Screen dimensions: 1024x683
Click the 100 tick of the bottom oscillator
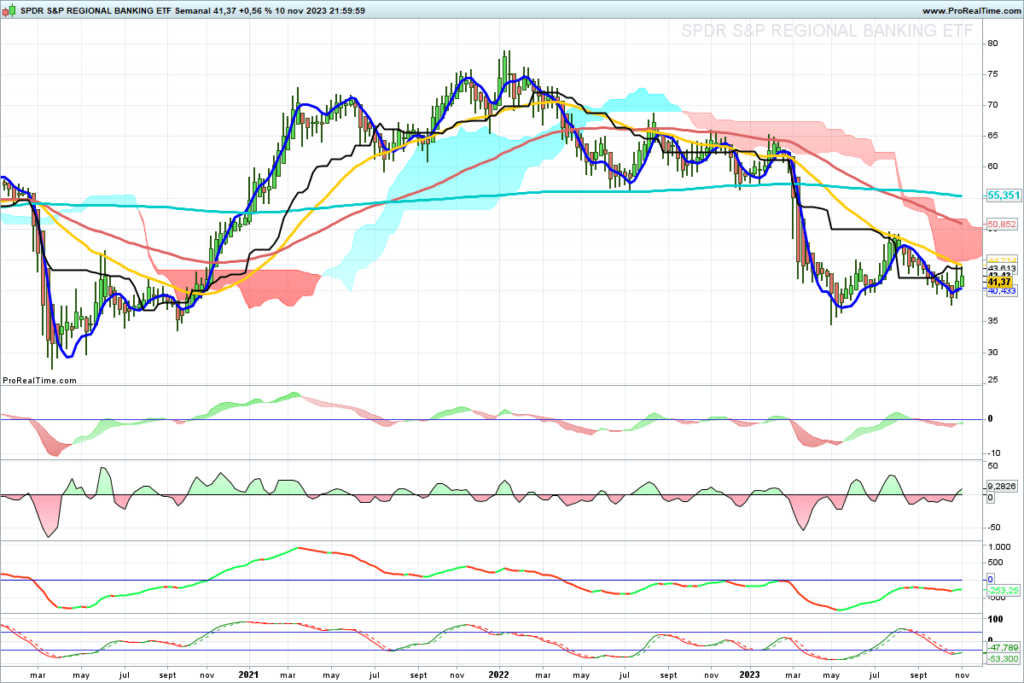995,619
